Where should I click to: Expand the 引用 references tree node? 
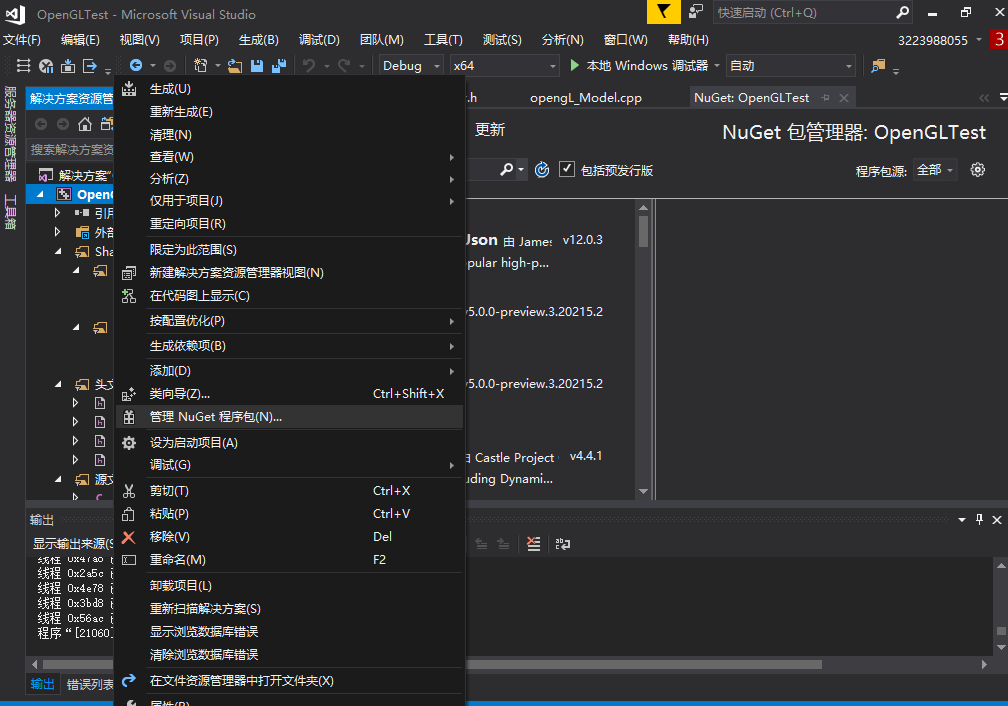tap(58, 213)
